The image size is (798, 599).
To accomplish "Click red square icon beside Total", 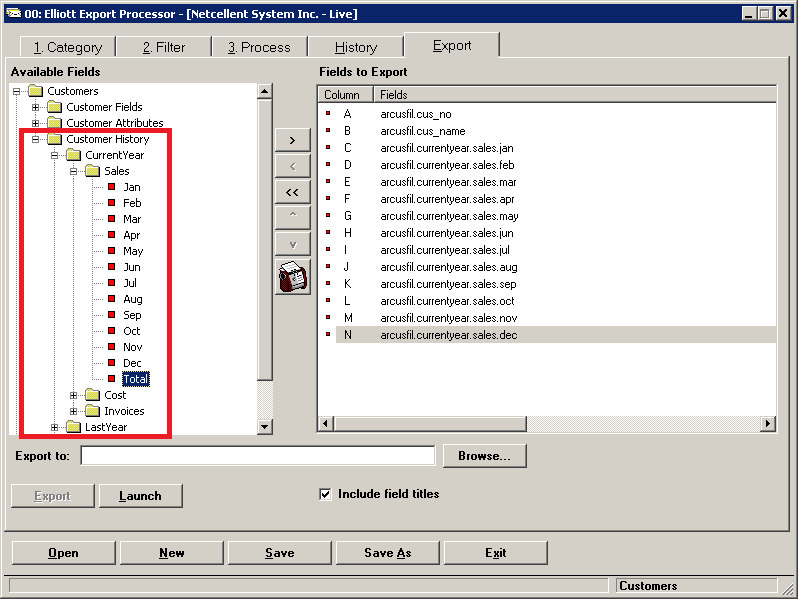I will coord(111,379).
